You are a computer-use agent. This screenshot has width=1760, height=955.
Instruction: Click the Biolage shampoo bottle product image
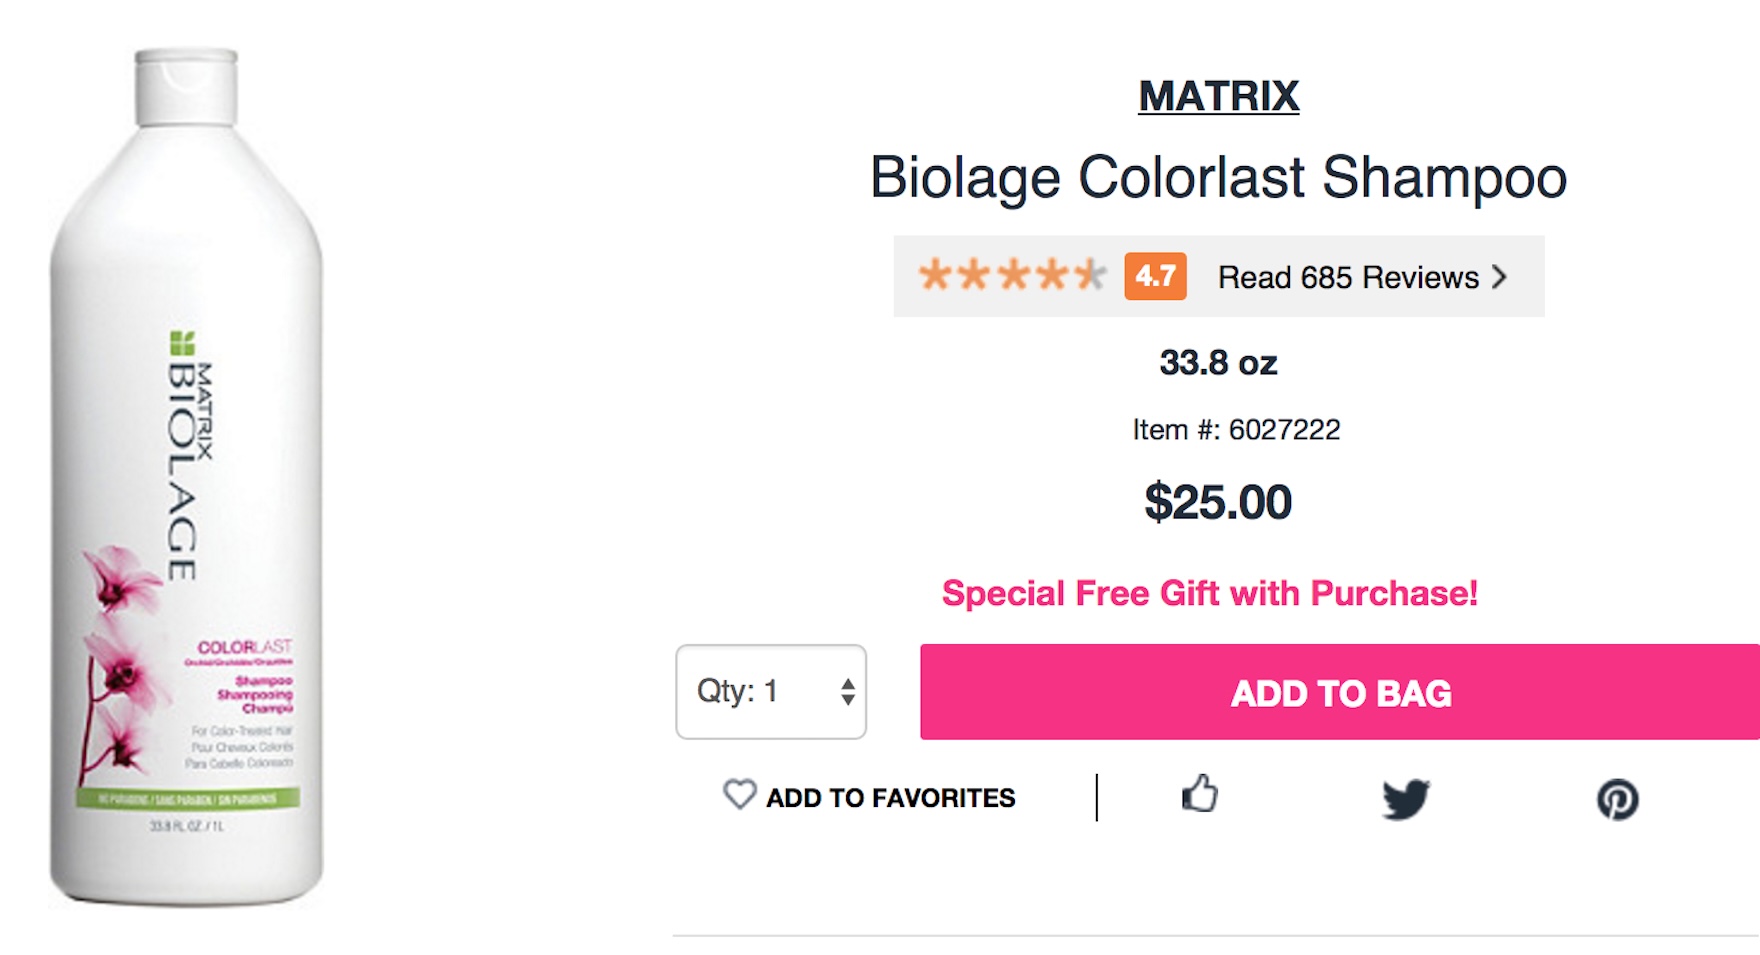[x=187, y=480]
